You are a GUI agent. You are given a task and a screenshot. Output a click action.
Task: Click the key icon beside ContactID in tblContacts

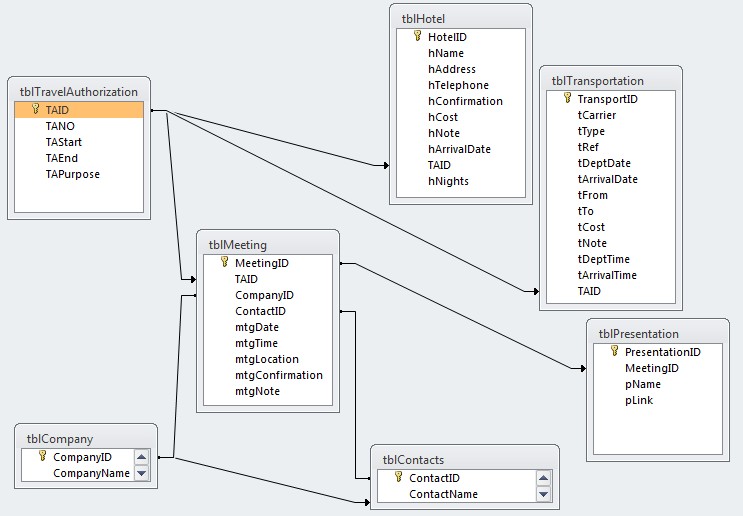tap(399, 477)
